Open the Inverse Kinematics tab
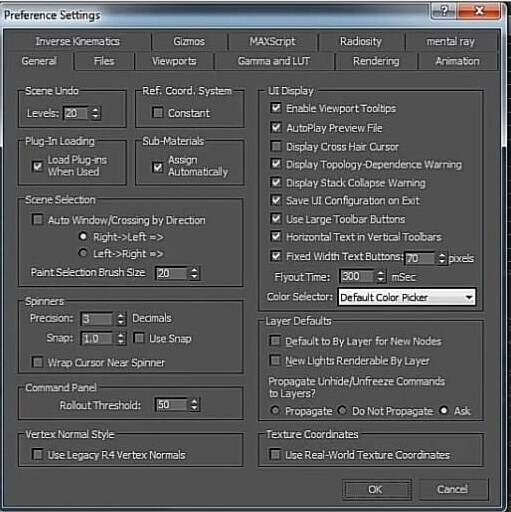 point(77,41)
